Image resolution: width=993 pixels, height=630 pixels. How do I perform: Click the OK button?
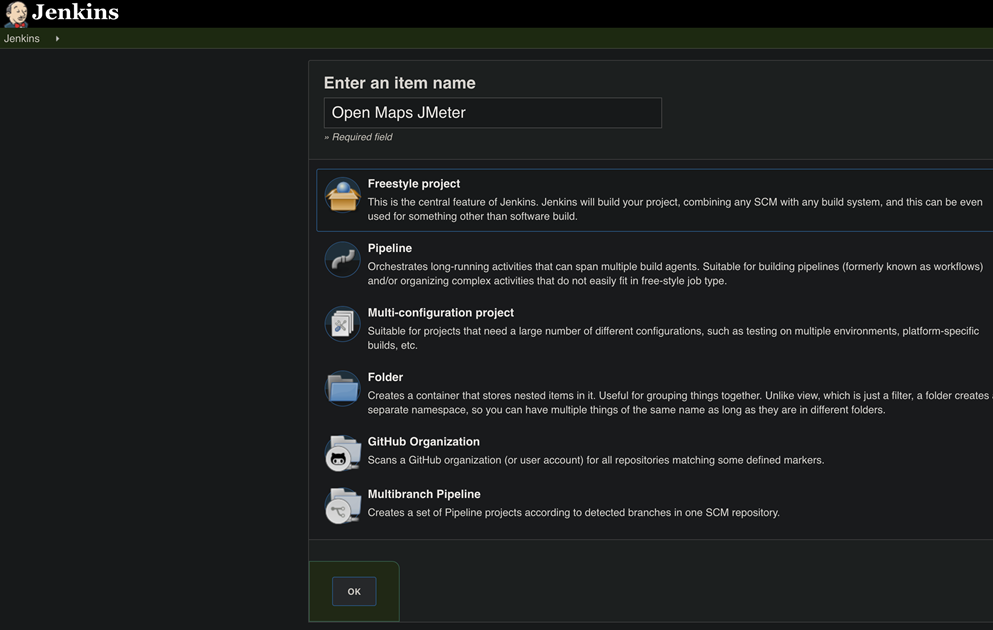354,591
